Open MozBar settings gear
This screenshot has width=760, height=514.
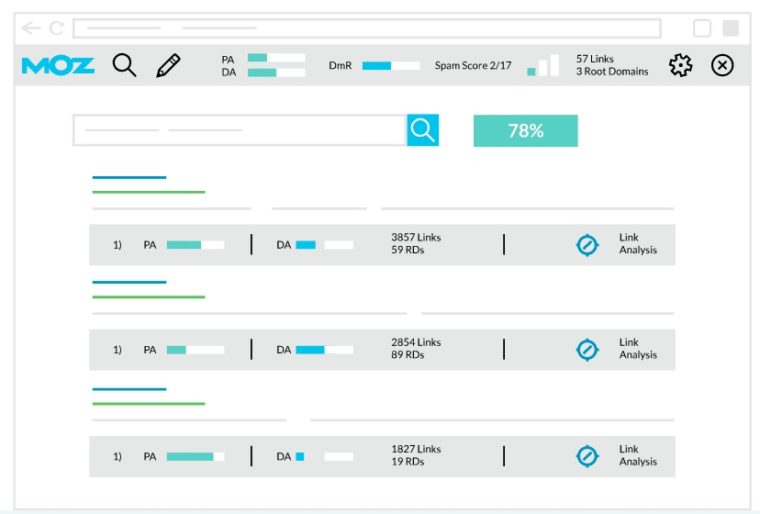[x=681, y=66]
